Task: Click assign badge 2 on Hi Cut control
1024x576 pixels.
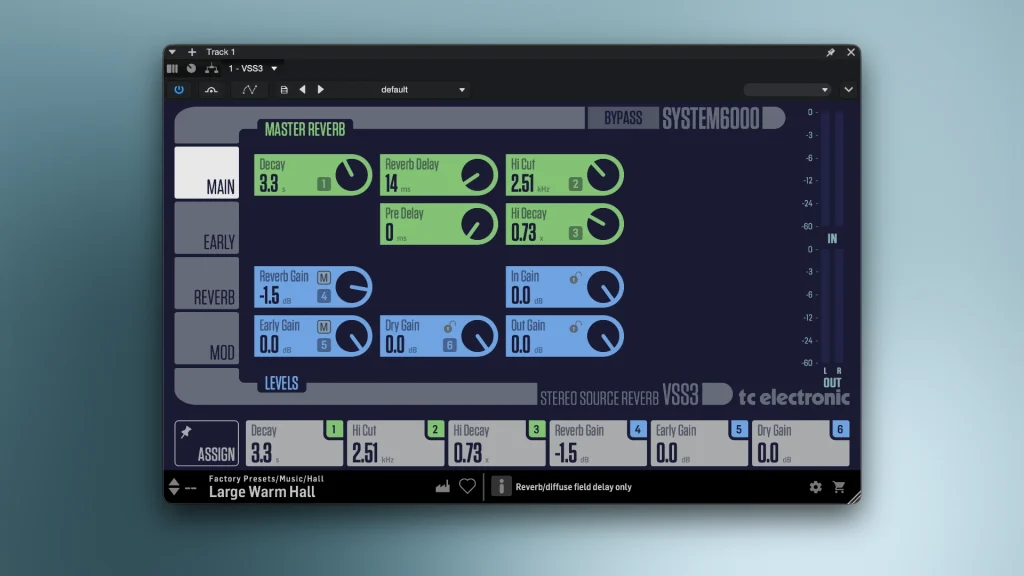Action: (x=575, y=184)
